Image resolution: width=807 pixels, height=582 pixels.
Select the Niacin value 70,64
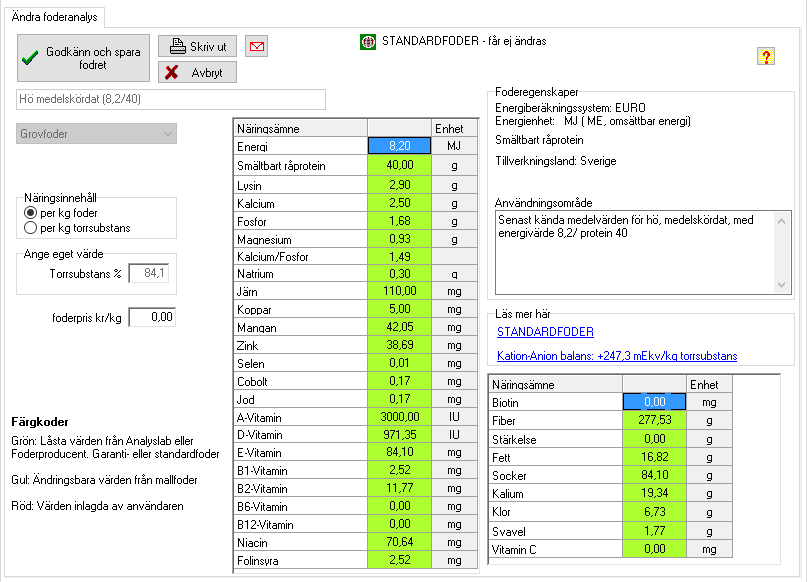point(399,542)
